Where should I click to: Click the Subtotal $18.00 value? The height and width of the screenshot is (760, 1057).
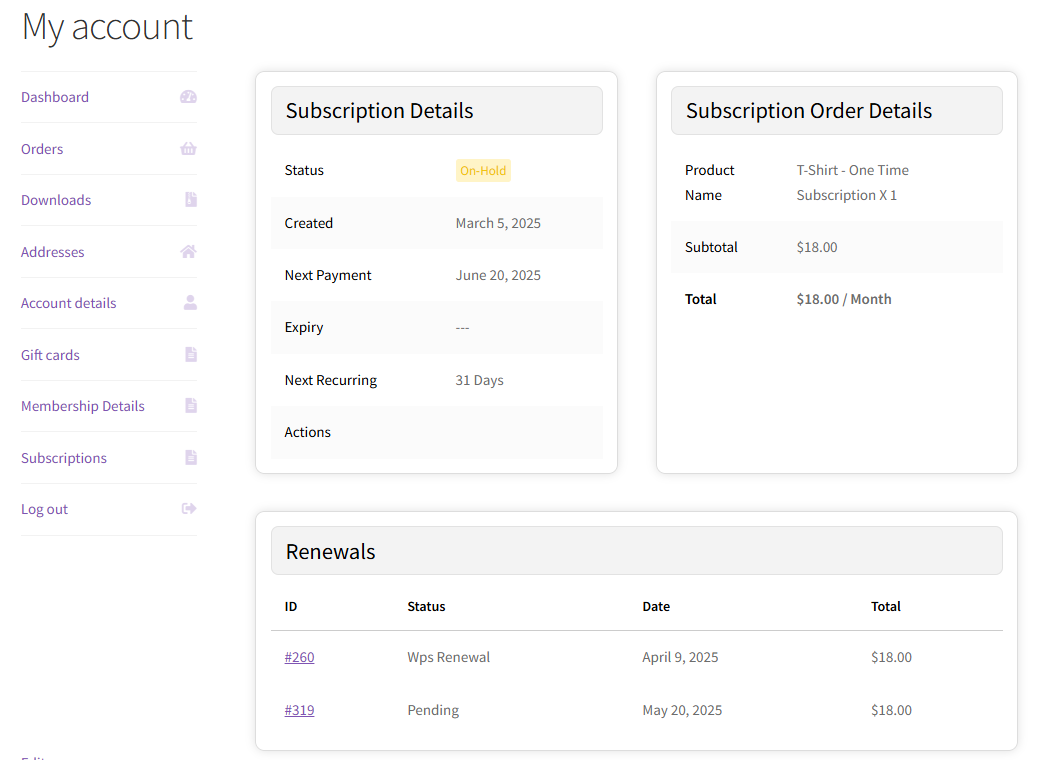coord(817,247)
